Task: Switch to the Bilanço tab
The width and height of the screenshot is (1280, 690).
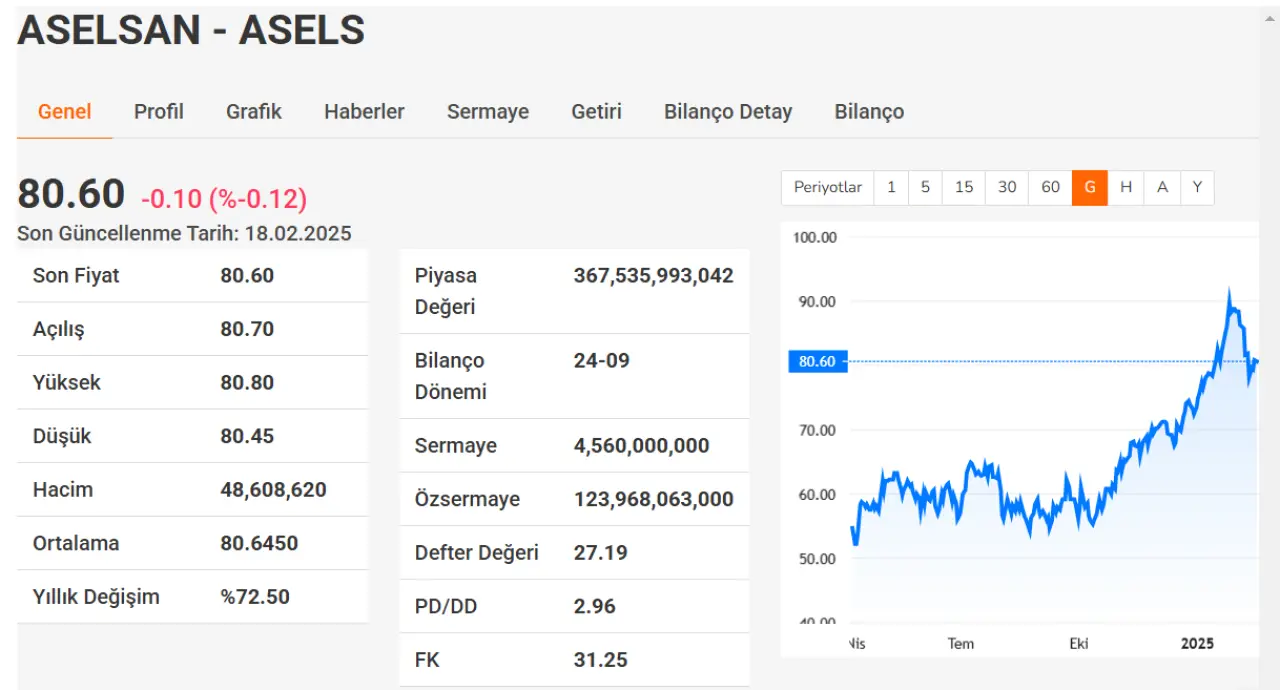Action: click(x=869, y=112)
